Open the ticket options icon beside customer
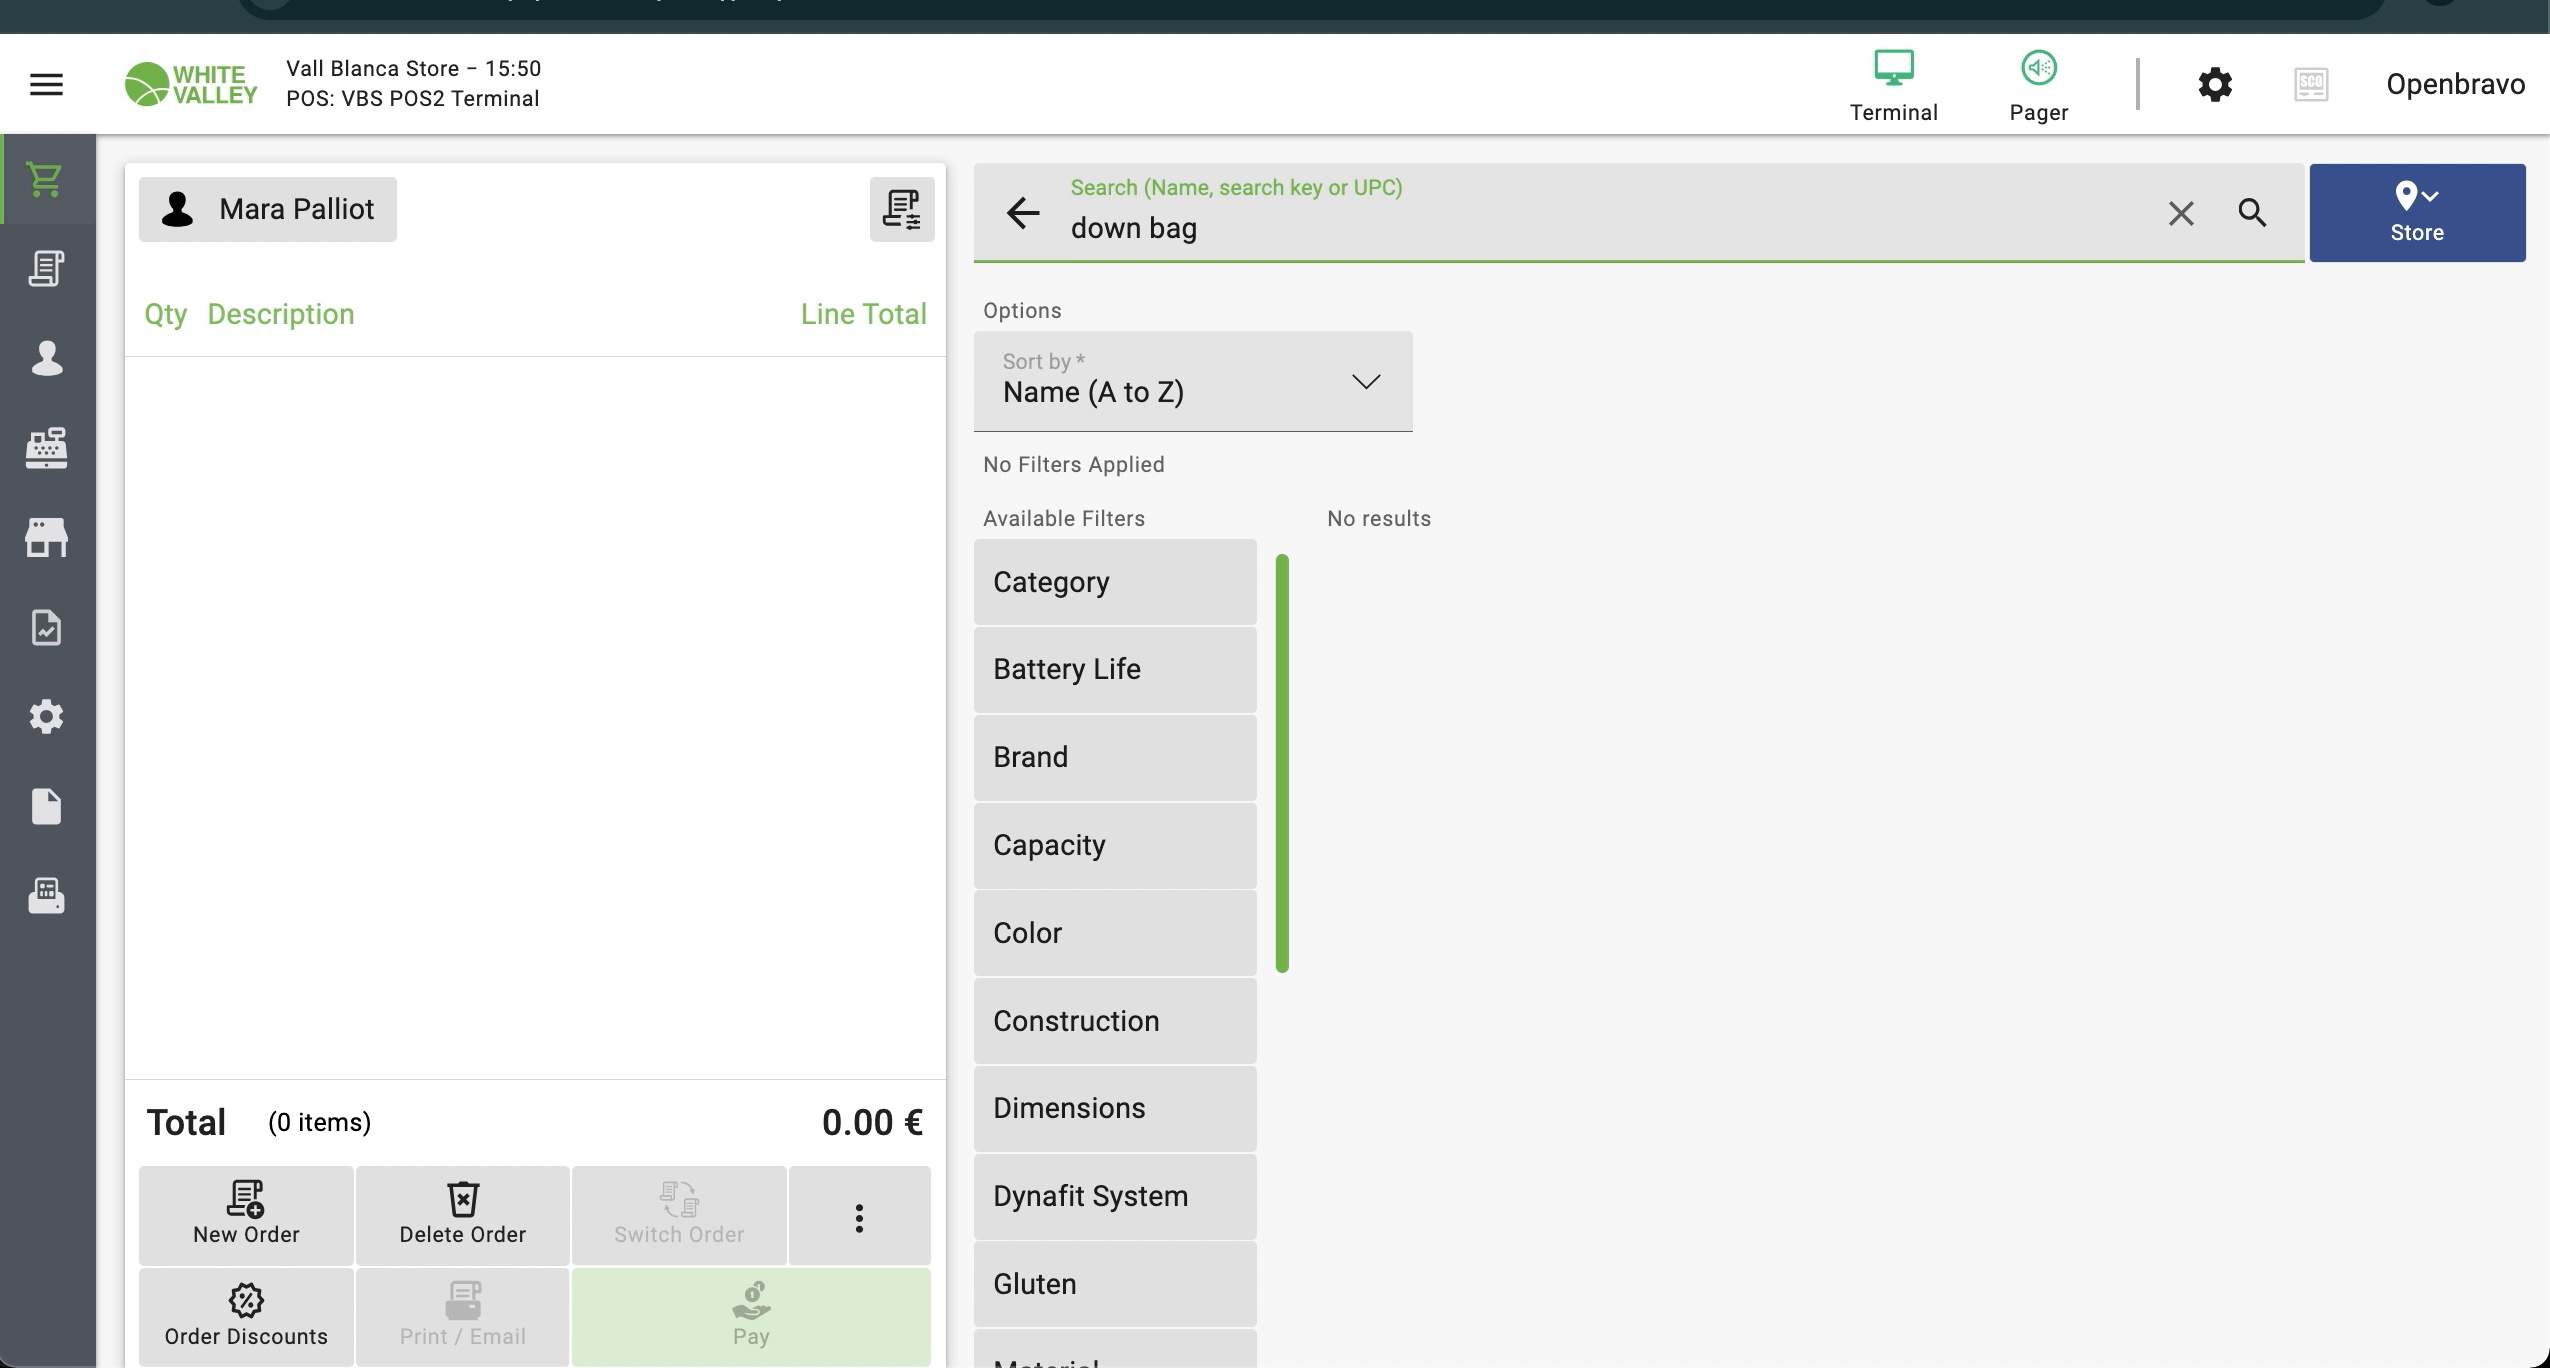This screenshot has width=2550, height=1368. (x=901, y=210)
